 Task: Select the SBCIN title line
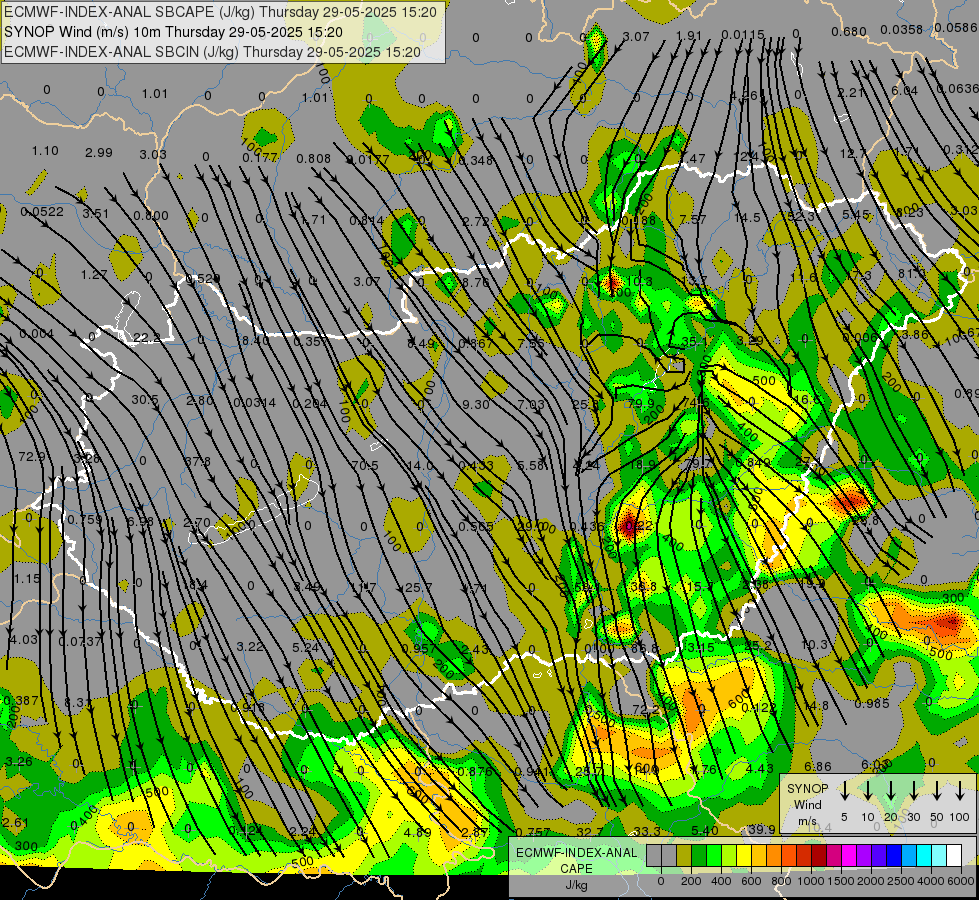[212, 52]
